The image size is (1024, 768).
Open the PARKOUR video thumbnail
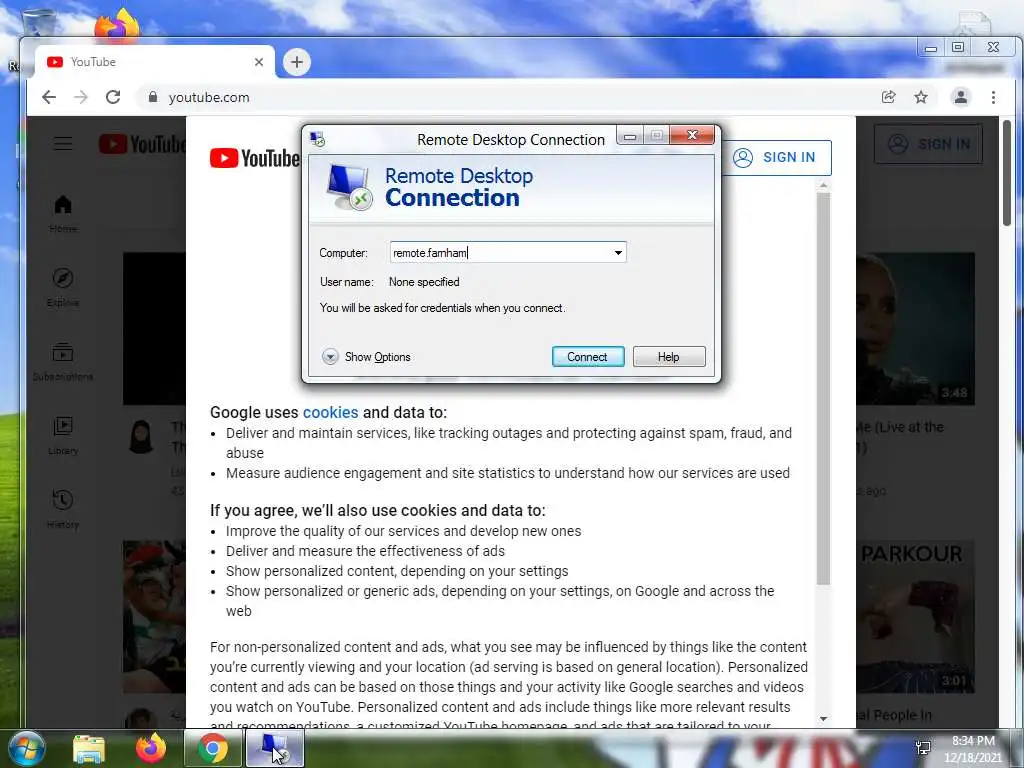click(915, 616)
